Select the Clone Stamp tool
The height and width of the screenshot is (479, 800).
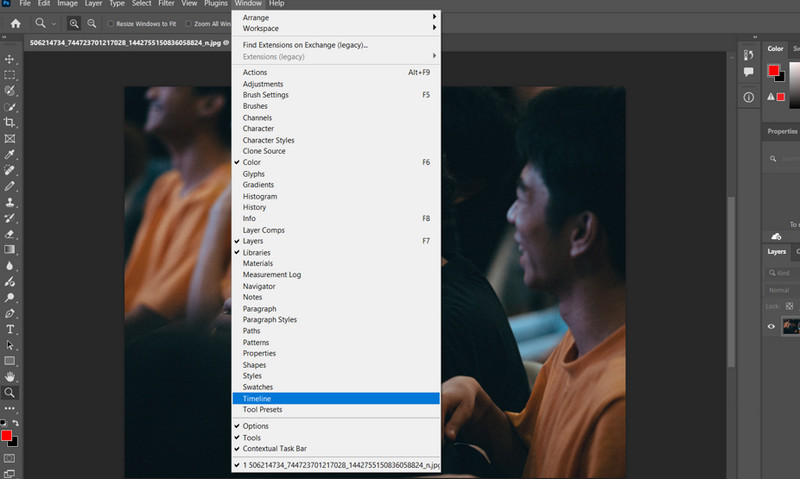pyautogui.click(x=9, y=202)
